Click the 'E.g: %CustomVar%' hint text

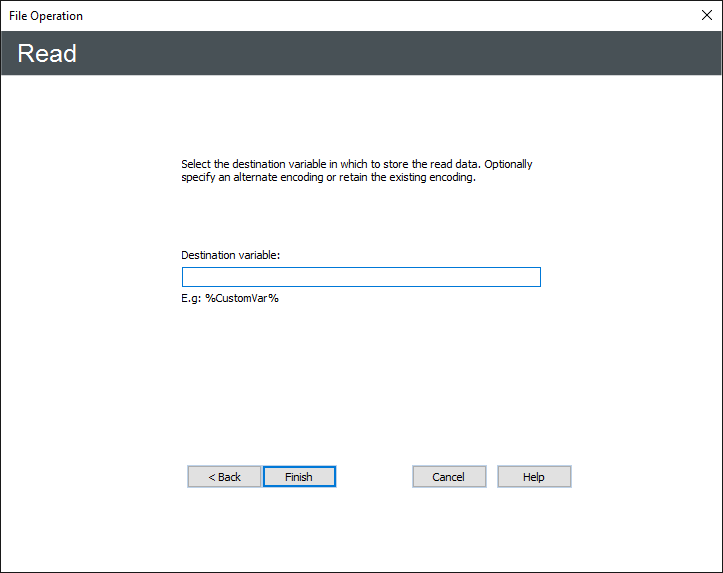pos(230,298)
